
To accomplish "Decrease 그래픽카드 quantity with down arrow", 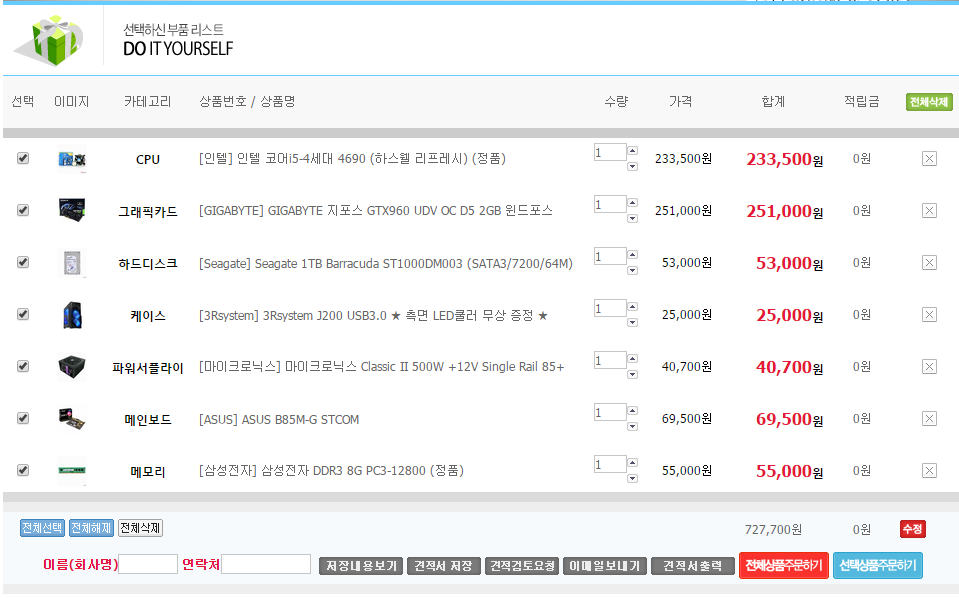I will (x=632, y=218).
